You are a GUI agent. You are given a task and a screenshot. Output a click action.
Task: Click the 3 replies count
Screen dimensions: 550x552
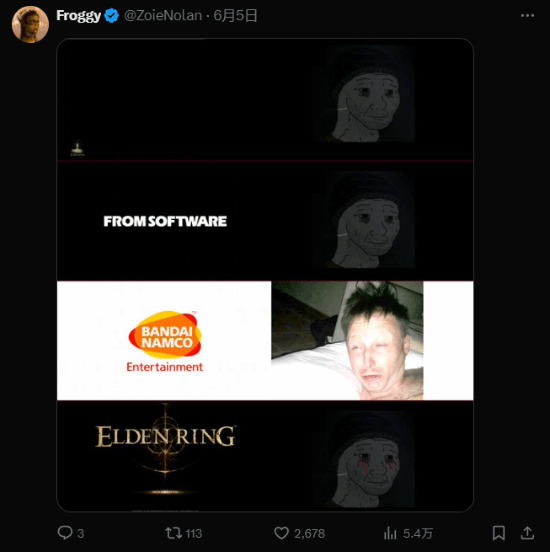coord(81,534)
